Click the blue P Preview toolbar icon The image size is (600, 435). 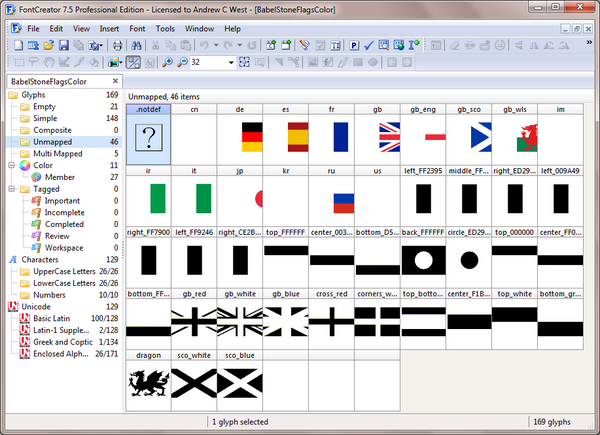354,46
